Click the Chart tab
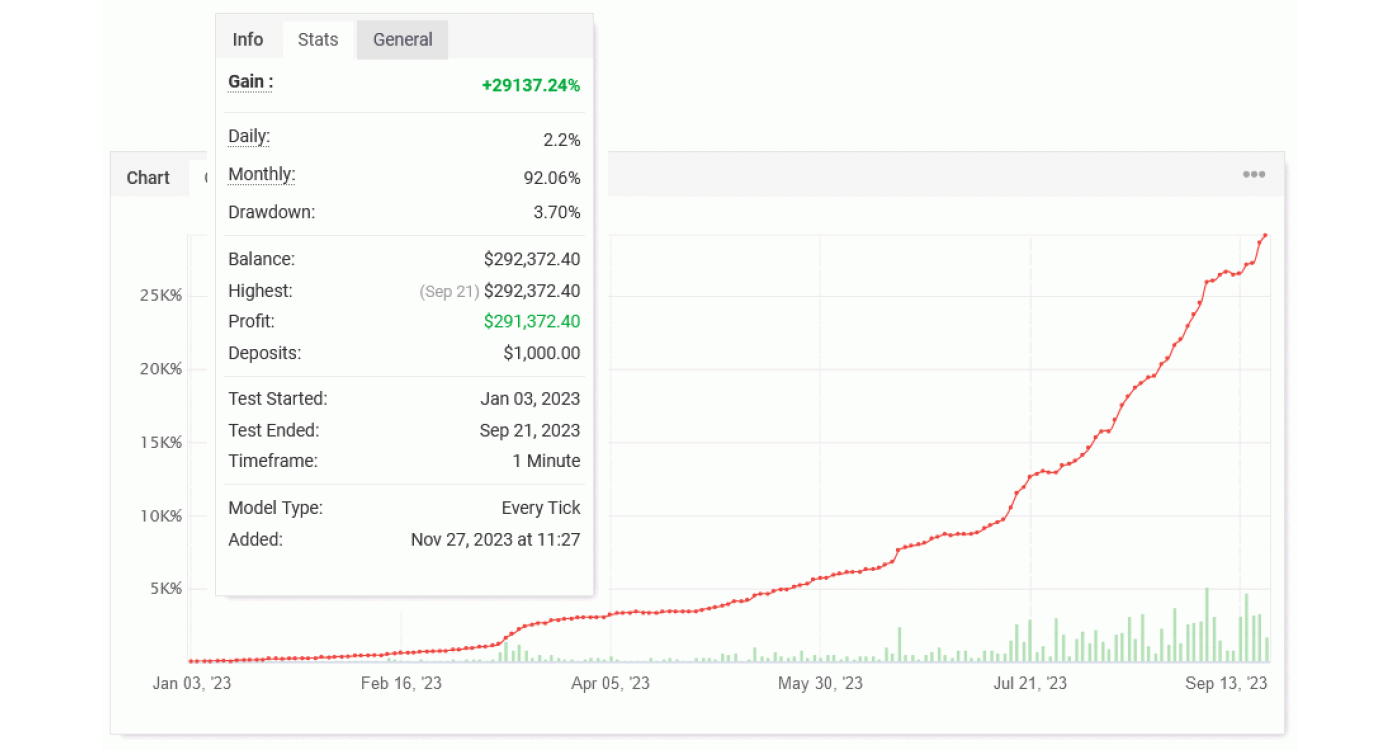The height and width of the screenshot is (750, 1400). 148,178
